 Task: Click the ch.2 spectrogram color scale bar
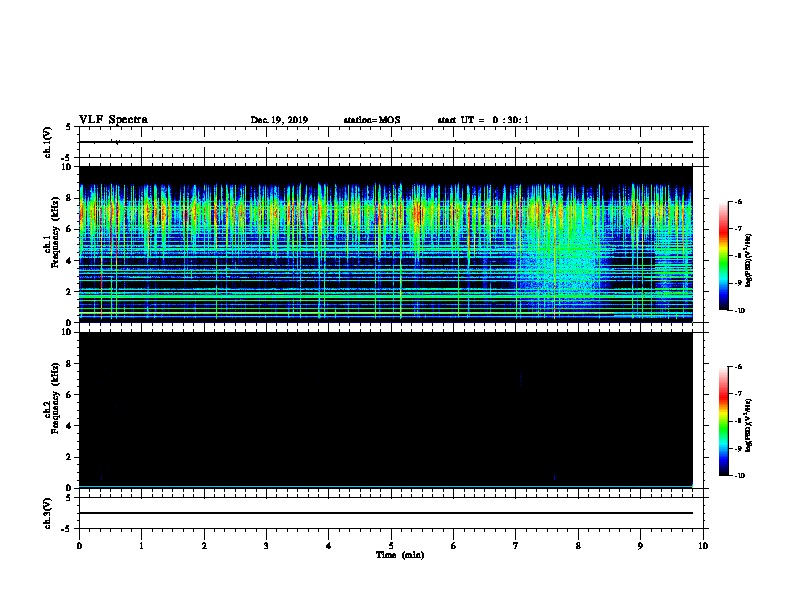point(724,421)
